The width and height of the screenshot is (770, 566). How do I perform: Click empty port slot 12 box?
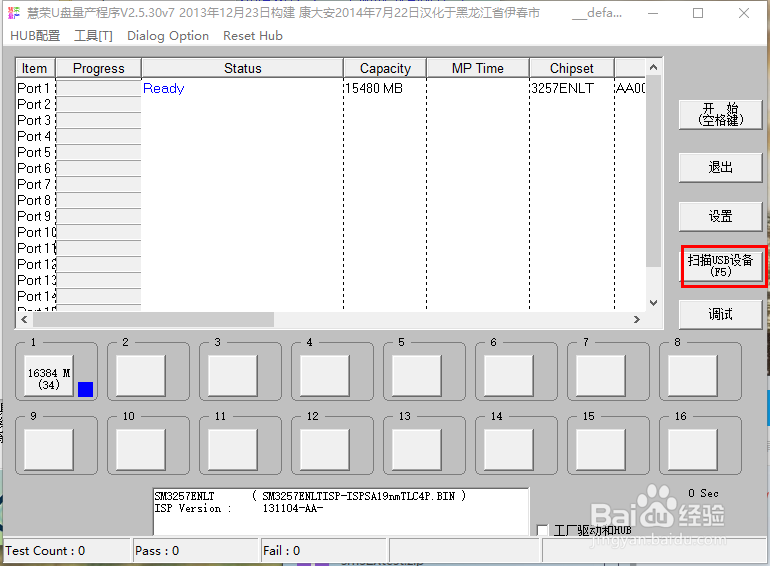[x=325, y=449]
